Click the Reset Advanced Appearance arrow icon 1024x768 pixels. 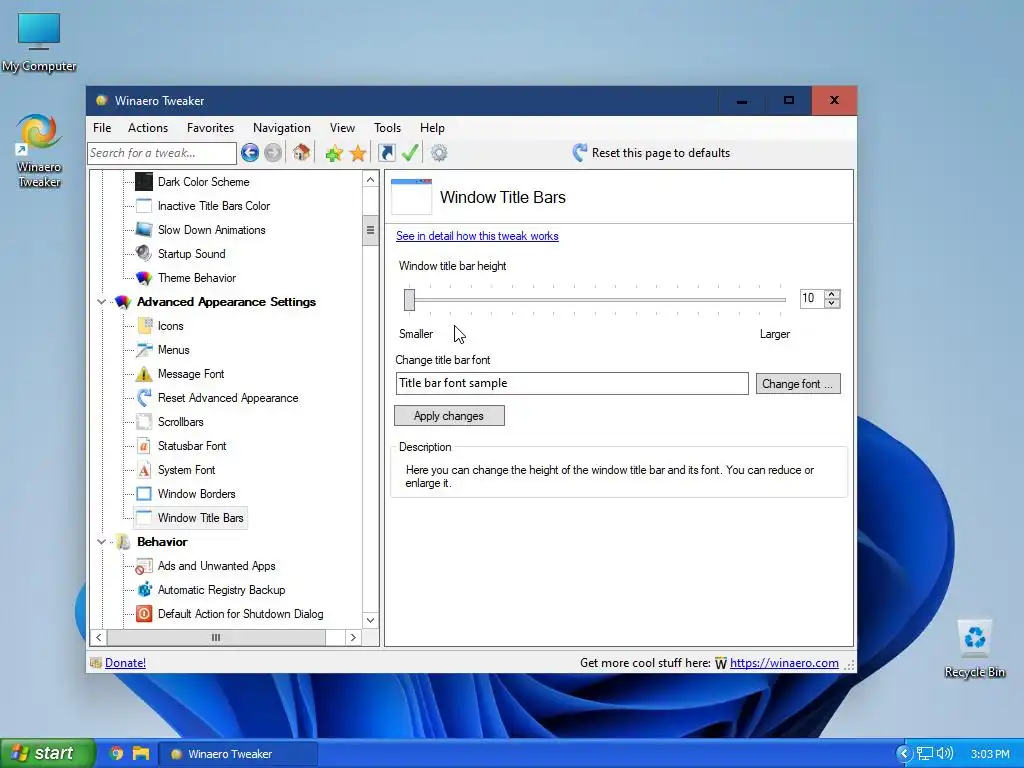point(144,398)
